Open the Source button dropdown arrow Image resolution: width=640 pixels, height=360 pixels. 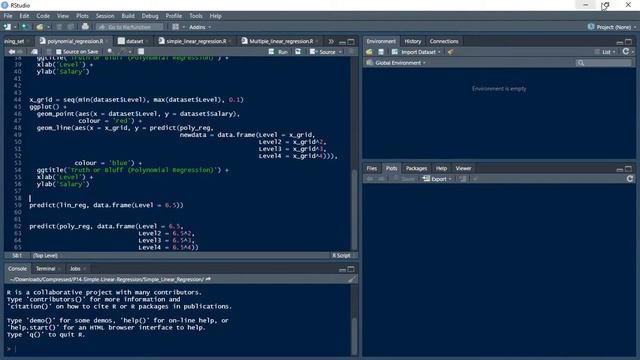(340, 52)
